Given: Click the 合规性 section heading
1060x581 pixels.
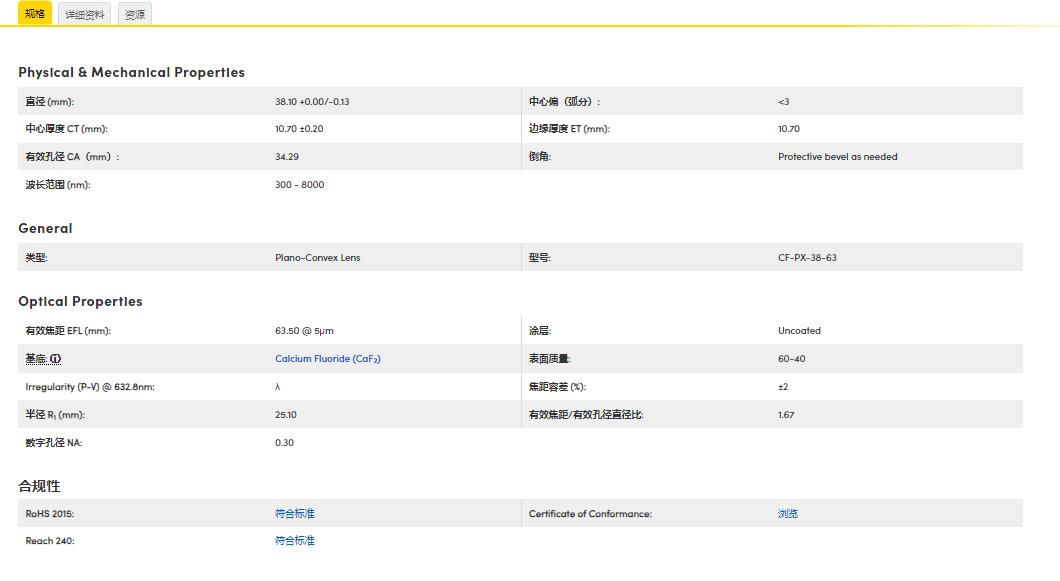Looking at the screenshot, I should point(38,486).
